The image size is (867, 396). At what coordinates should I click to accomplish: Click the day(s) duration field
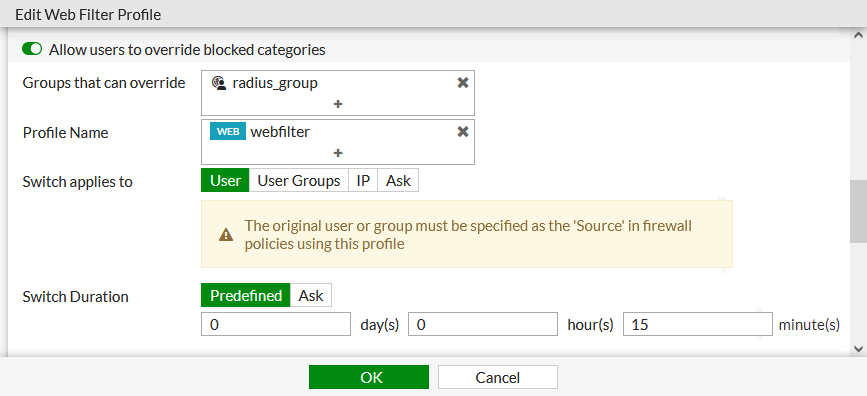276,324
